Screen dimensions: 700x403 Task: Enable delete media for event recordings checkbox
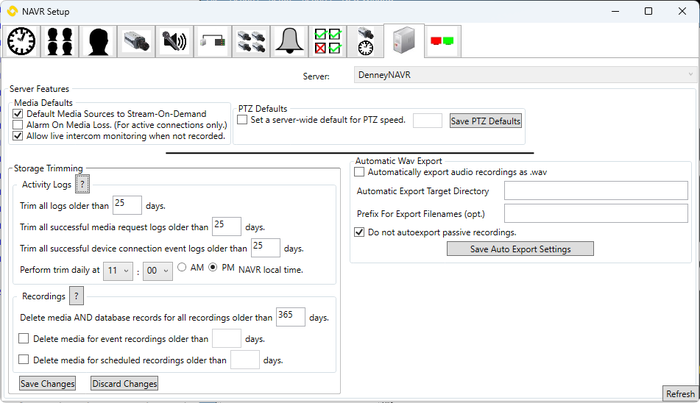pos(25,338)
